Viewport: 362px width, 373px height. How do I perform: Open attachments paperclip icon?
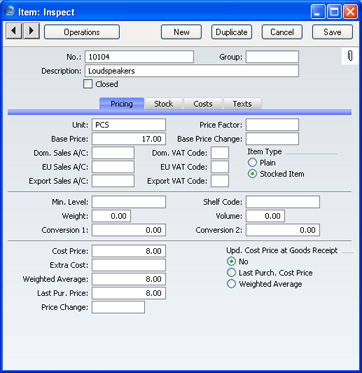click(x=350, y=56)
